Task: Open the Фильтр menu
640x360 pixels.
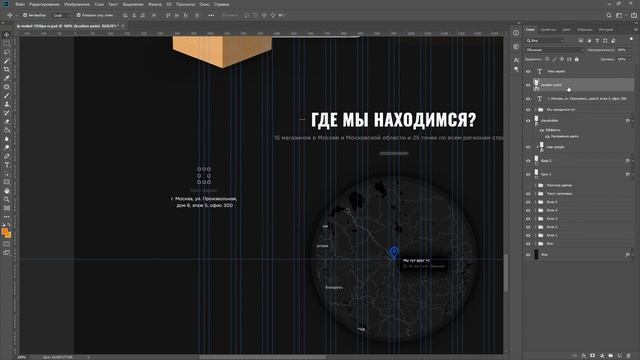Action: click(x=155, y=4)
